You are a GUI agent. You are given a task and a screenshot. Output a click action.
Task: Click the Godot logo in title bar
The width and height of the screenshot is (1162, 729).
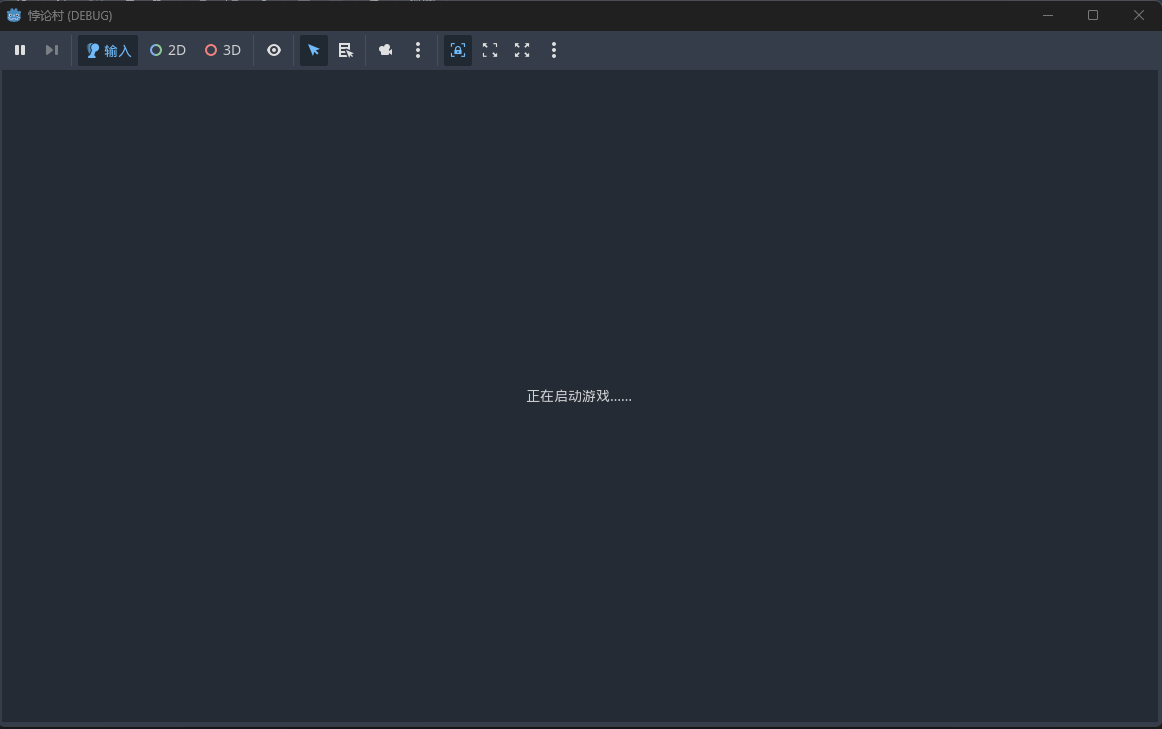pos(14,15)
